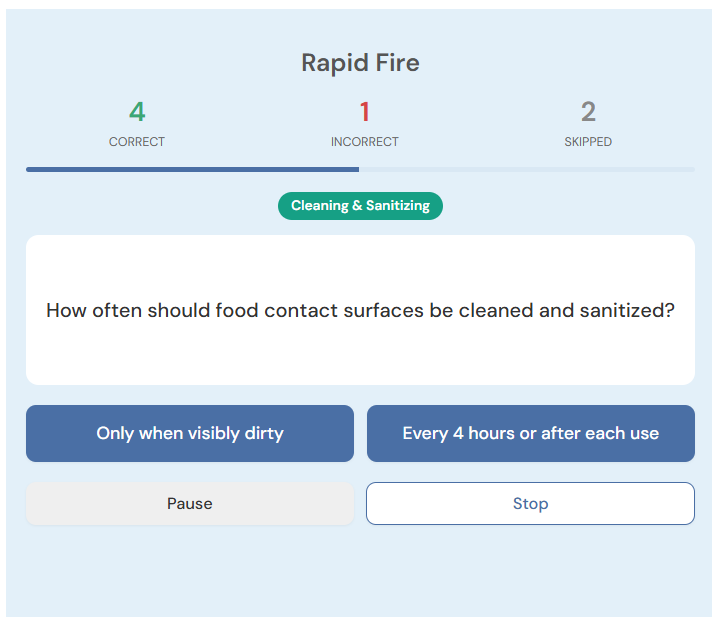The height and width of the screenshot is (617, 712).
Task: Click the question card text
Action: click(x=360, y=310)
